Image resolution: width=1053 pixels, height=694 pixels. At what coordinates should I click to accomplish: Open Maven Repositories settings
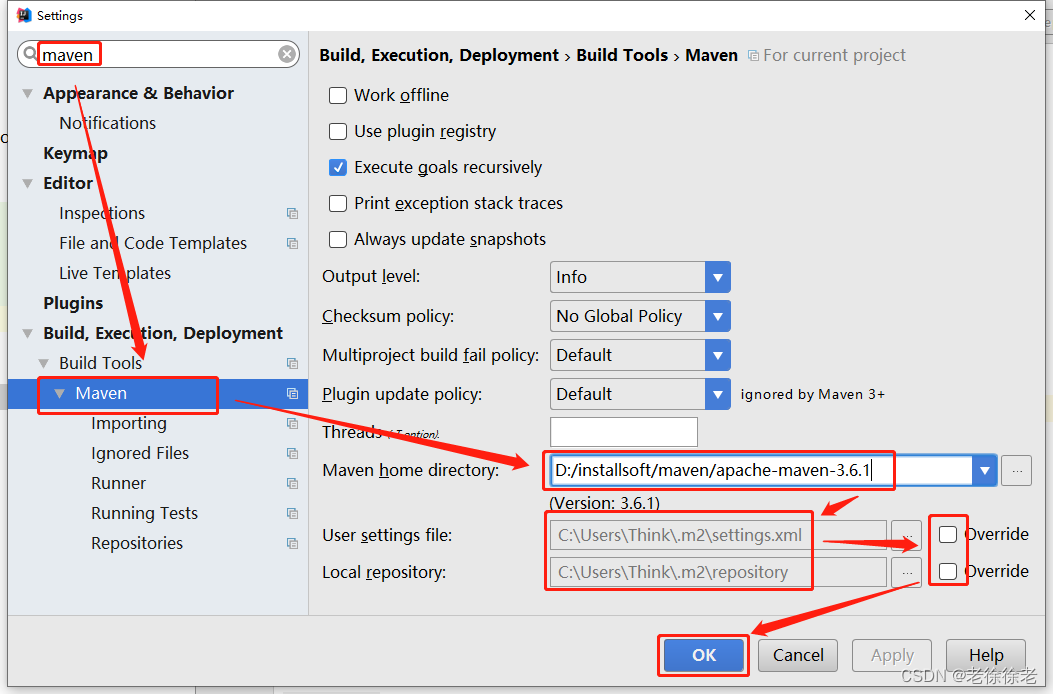coord(137,544)
